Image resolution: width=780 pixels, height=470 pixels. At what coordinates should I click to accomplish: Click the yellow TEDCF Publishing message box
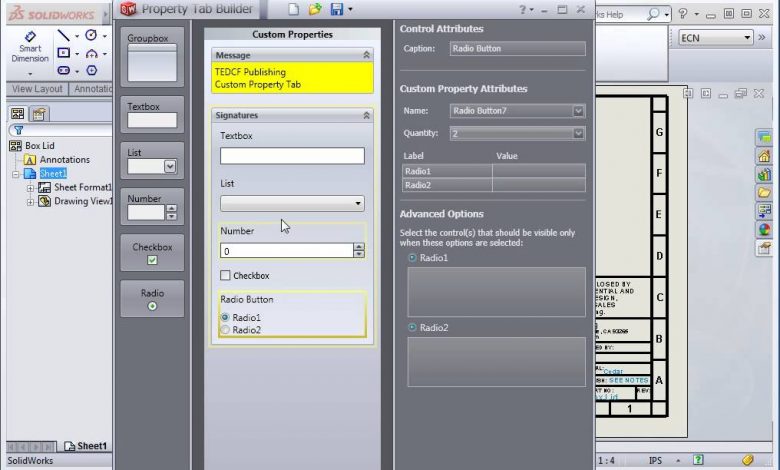[292, 78]
